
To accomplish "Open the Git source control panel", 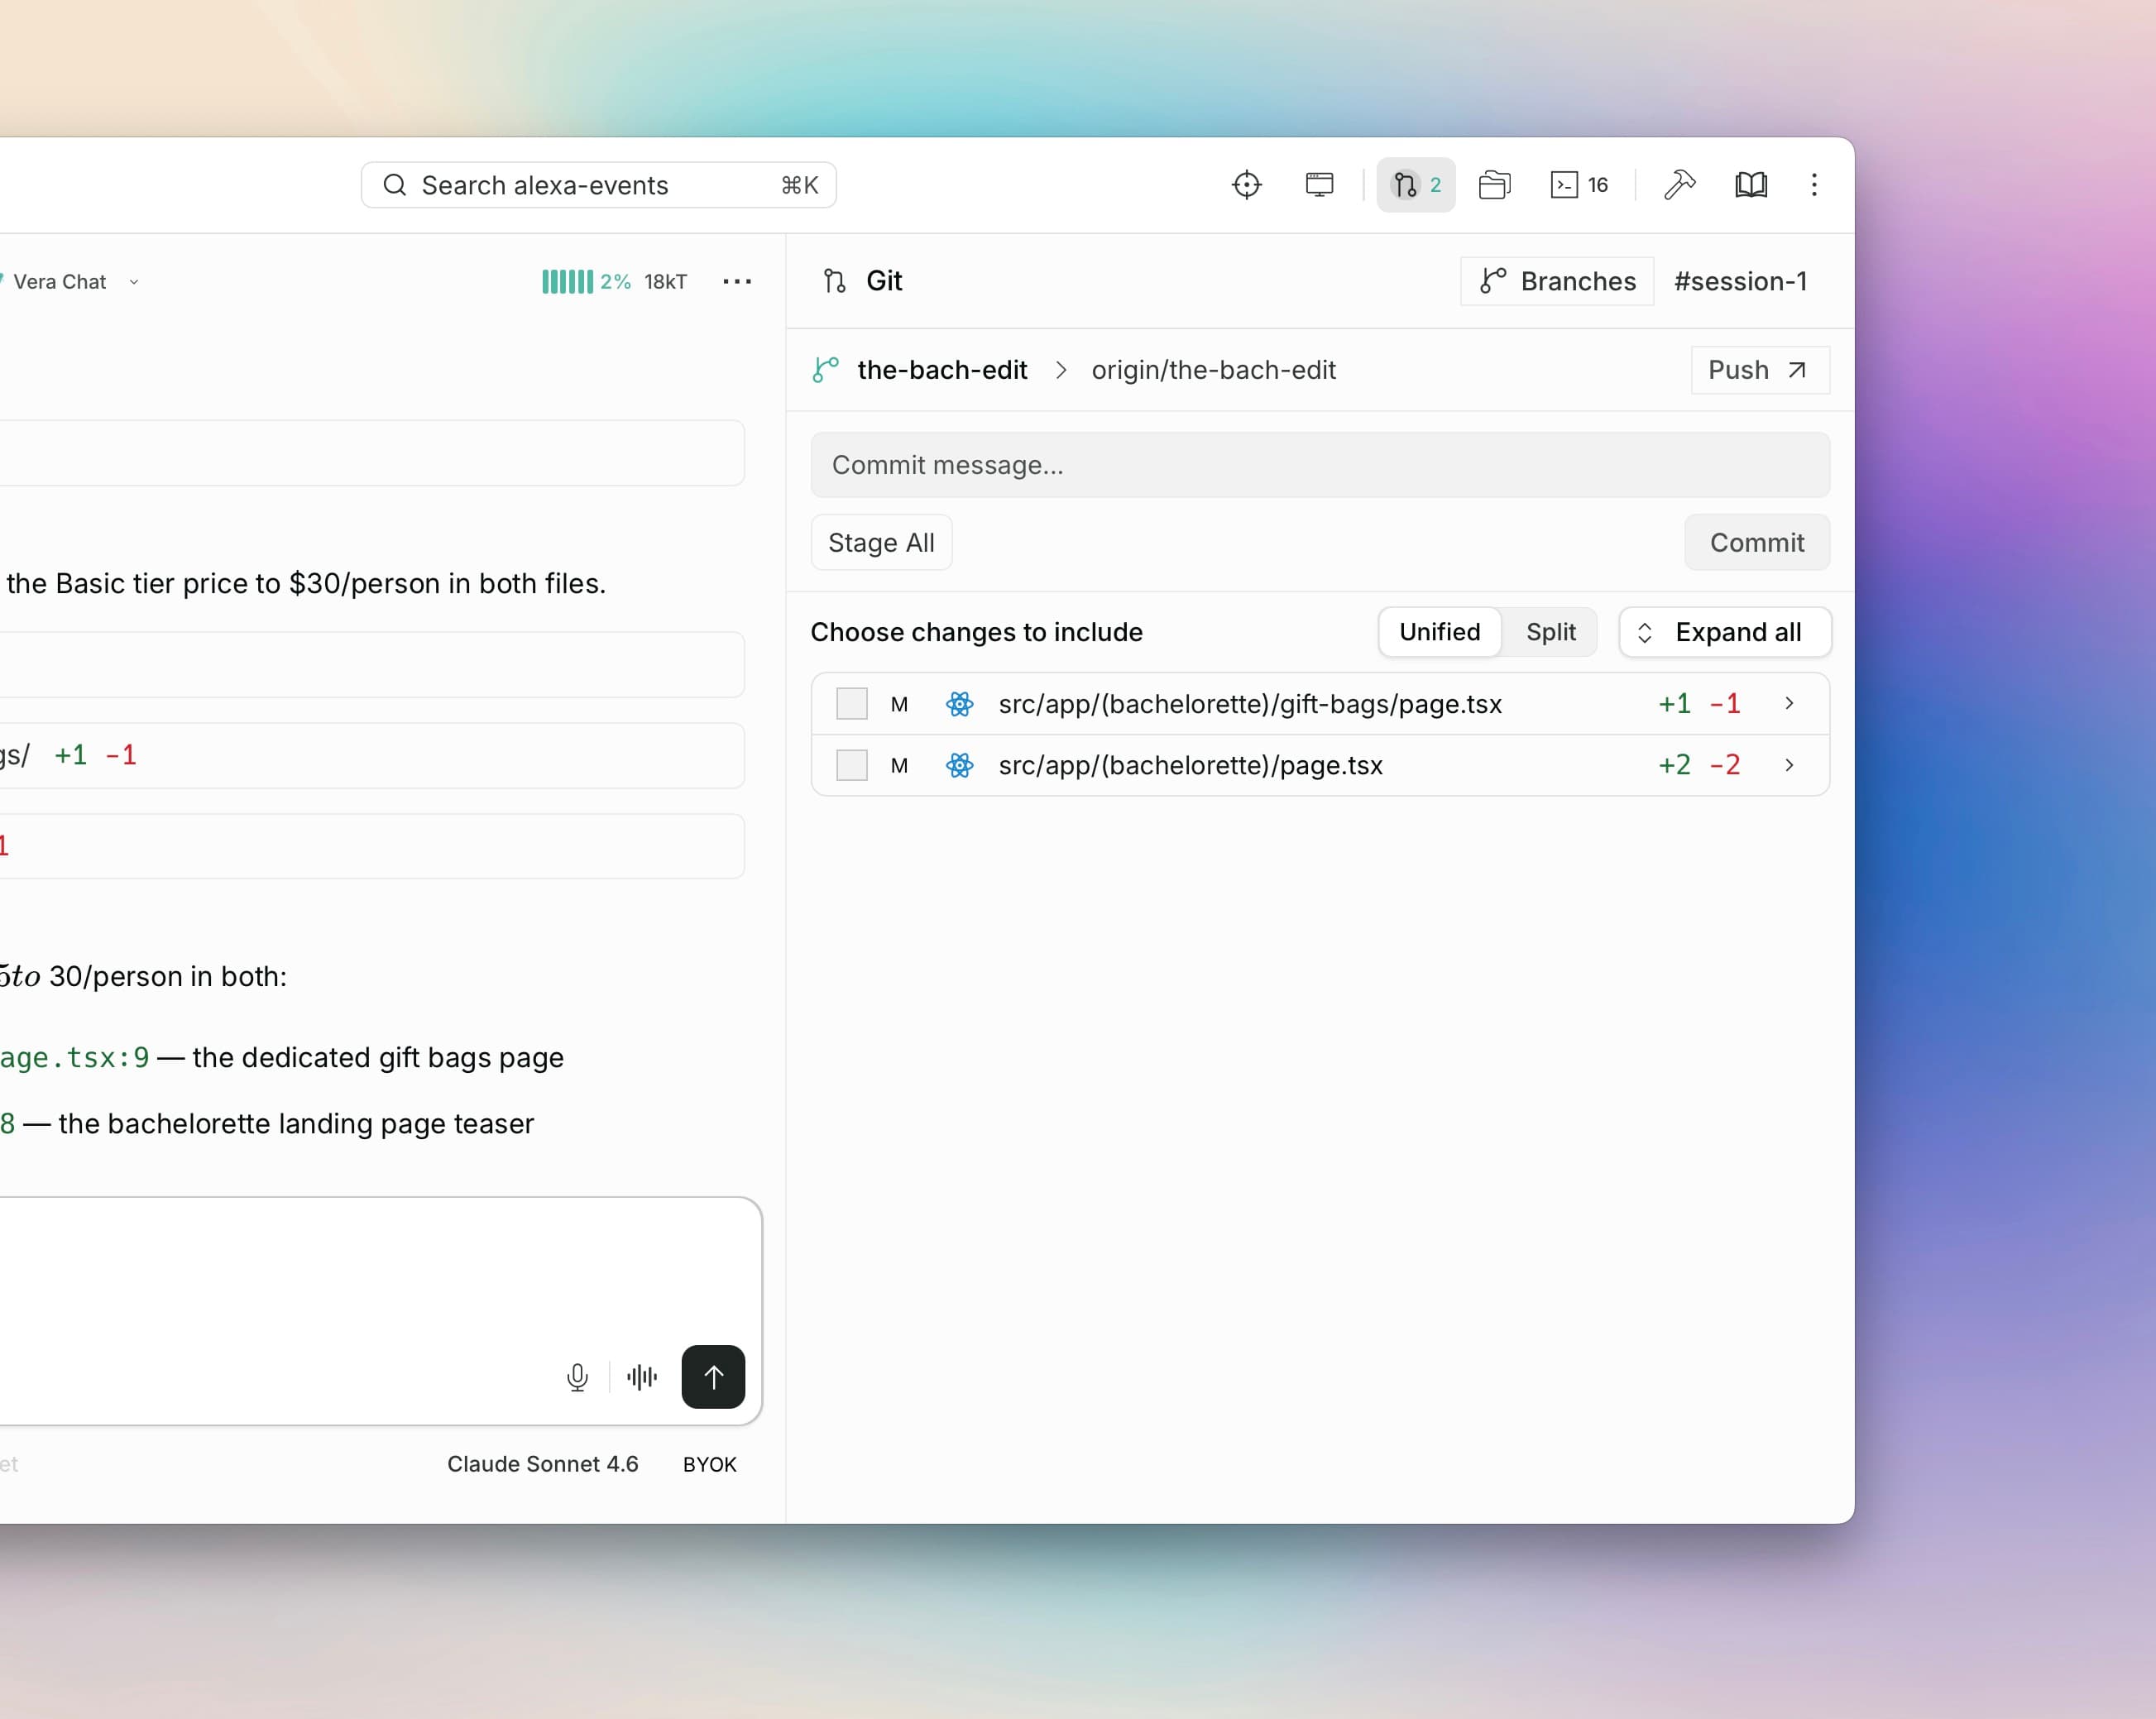I will point(1415,185).
